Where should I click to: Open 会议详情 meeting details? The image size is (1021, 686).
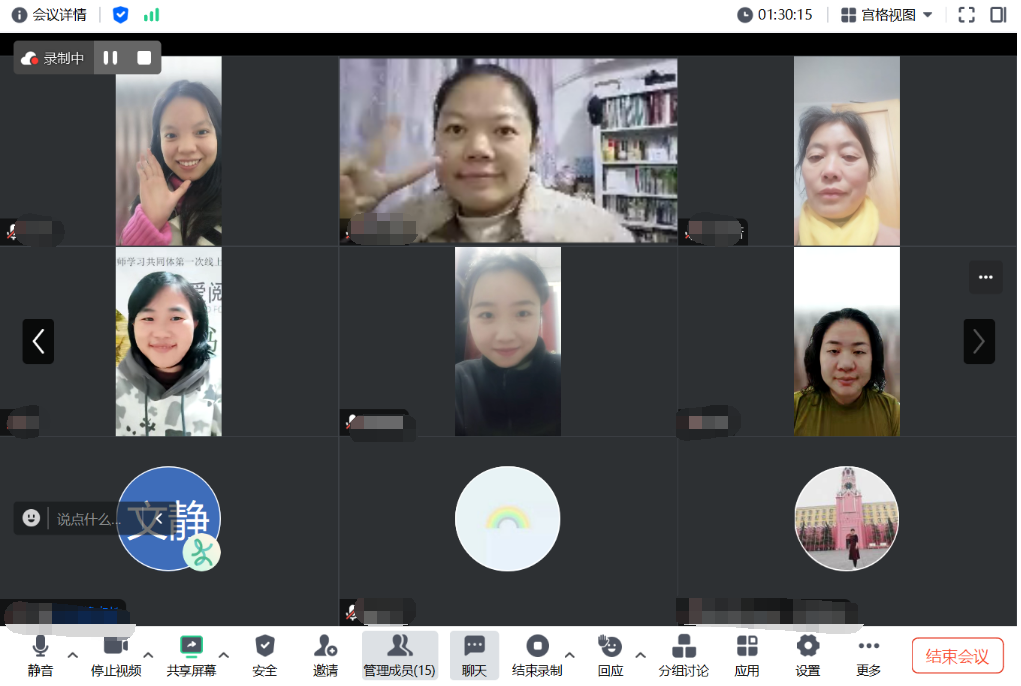[x=49, y=15]
